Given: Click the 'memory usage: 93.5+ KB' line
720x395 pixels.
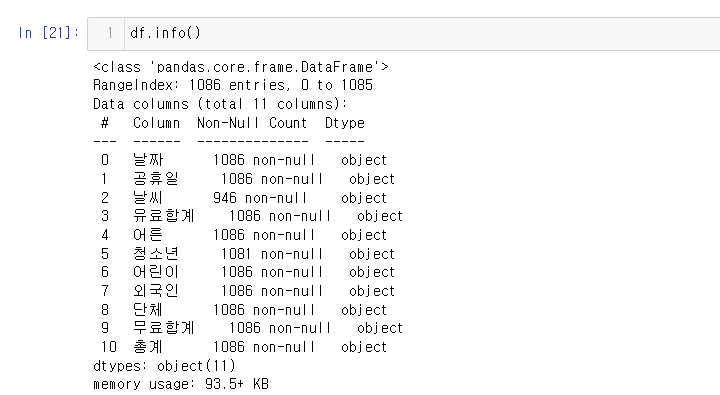Looking at the screenshot, I should click(181, 384).
